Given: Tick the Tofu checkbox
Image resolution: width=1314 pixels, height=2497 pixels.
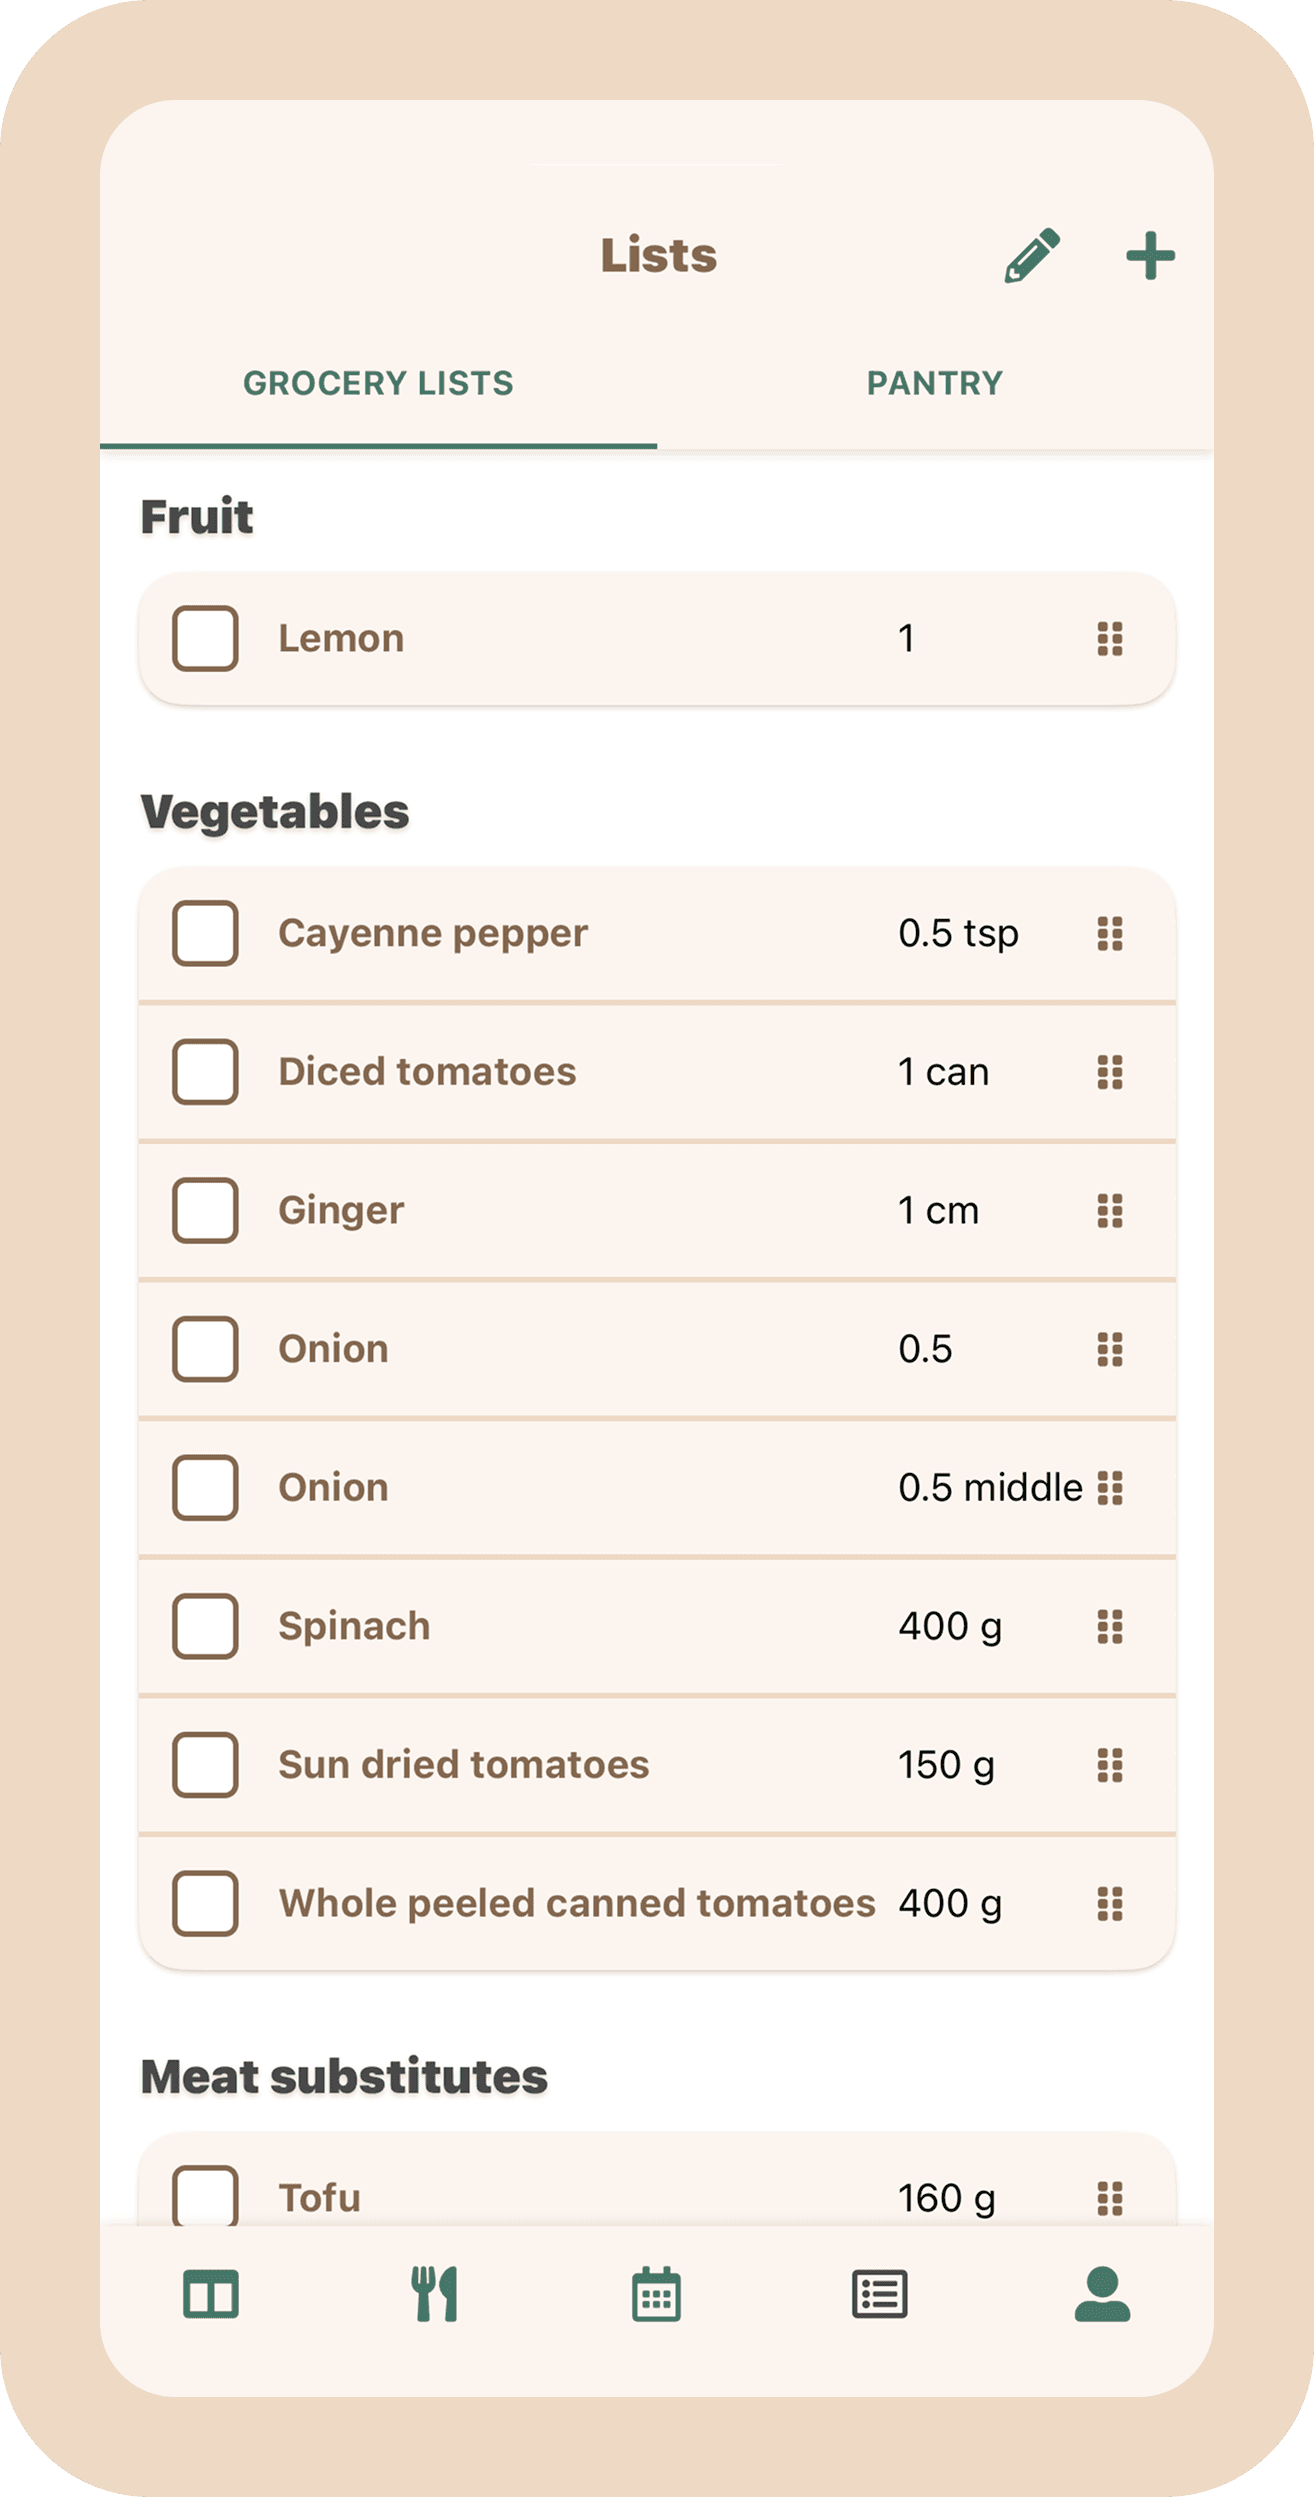Looking at the screenshot, I should (205, 2196).
